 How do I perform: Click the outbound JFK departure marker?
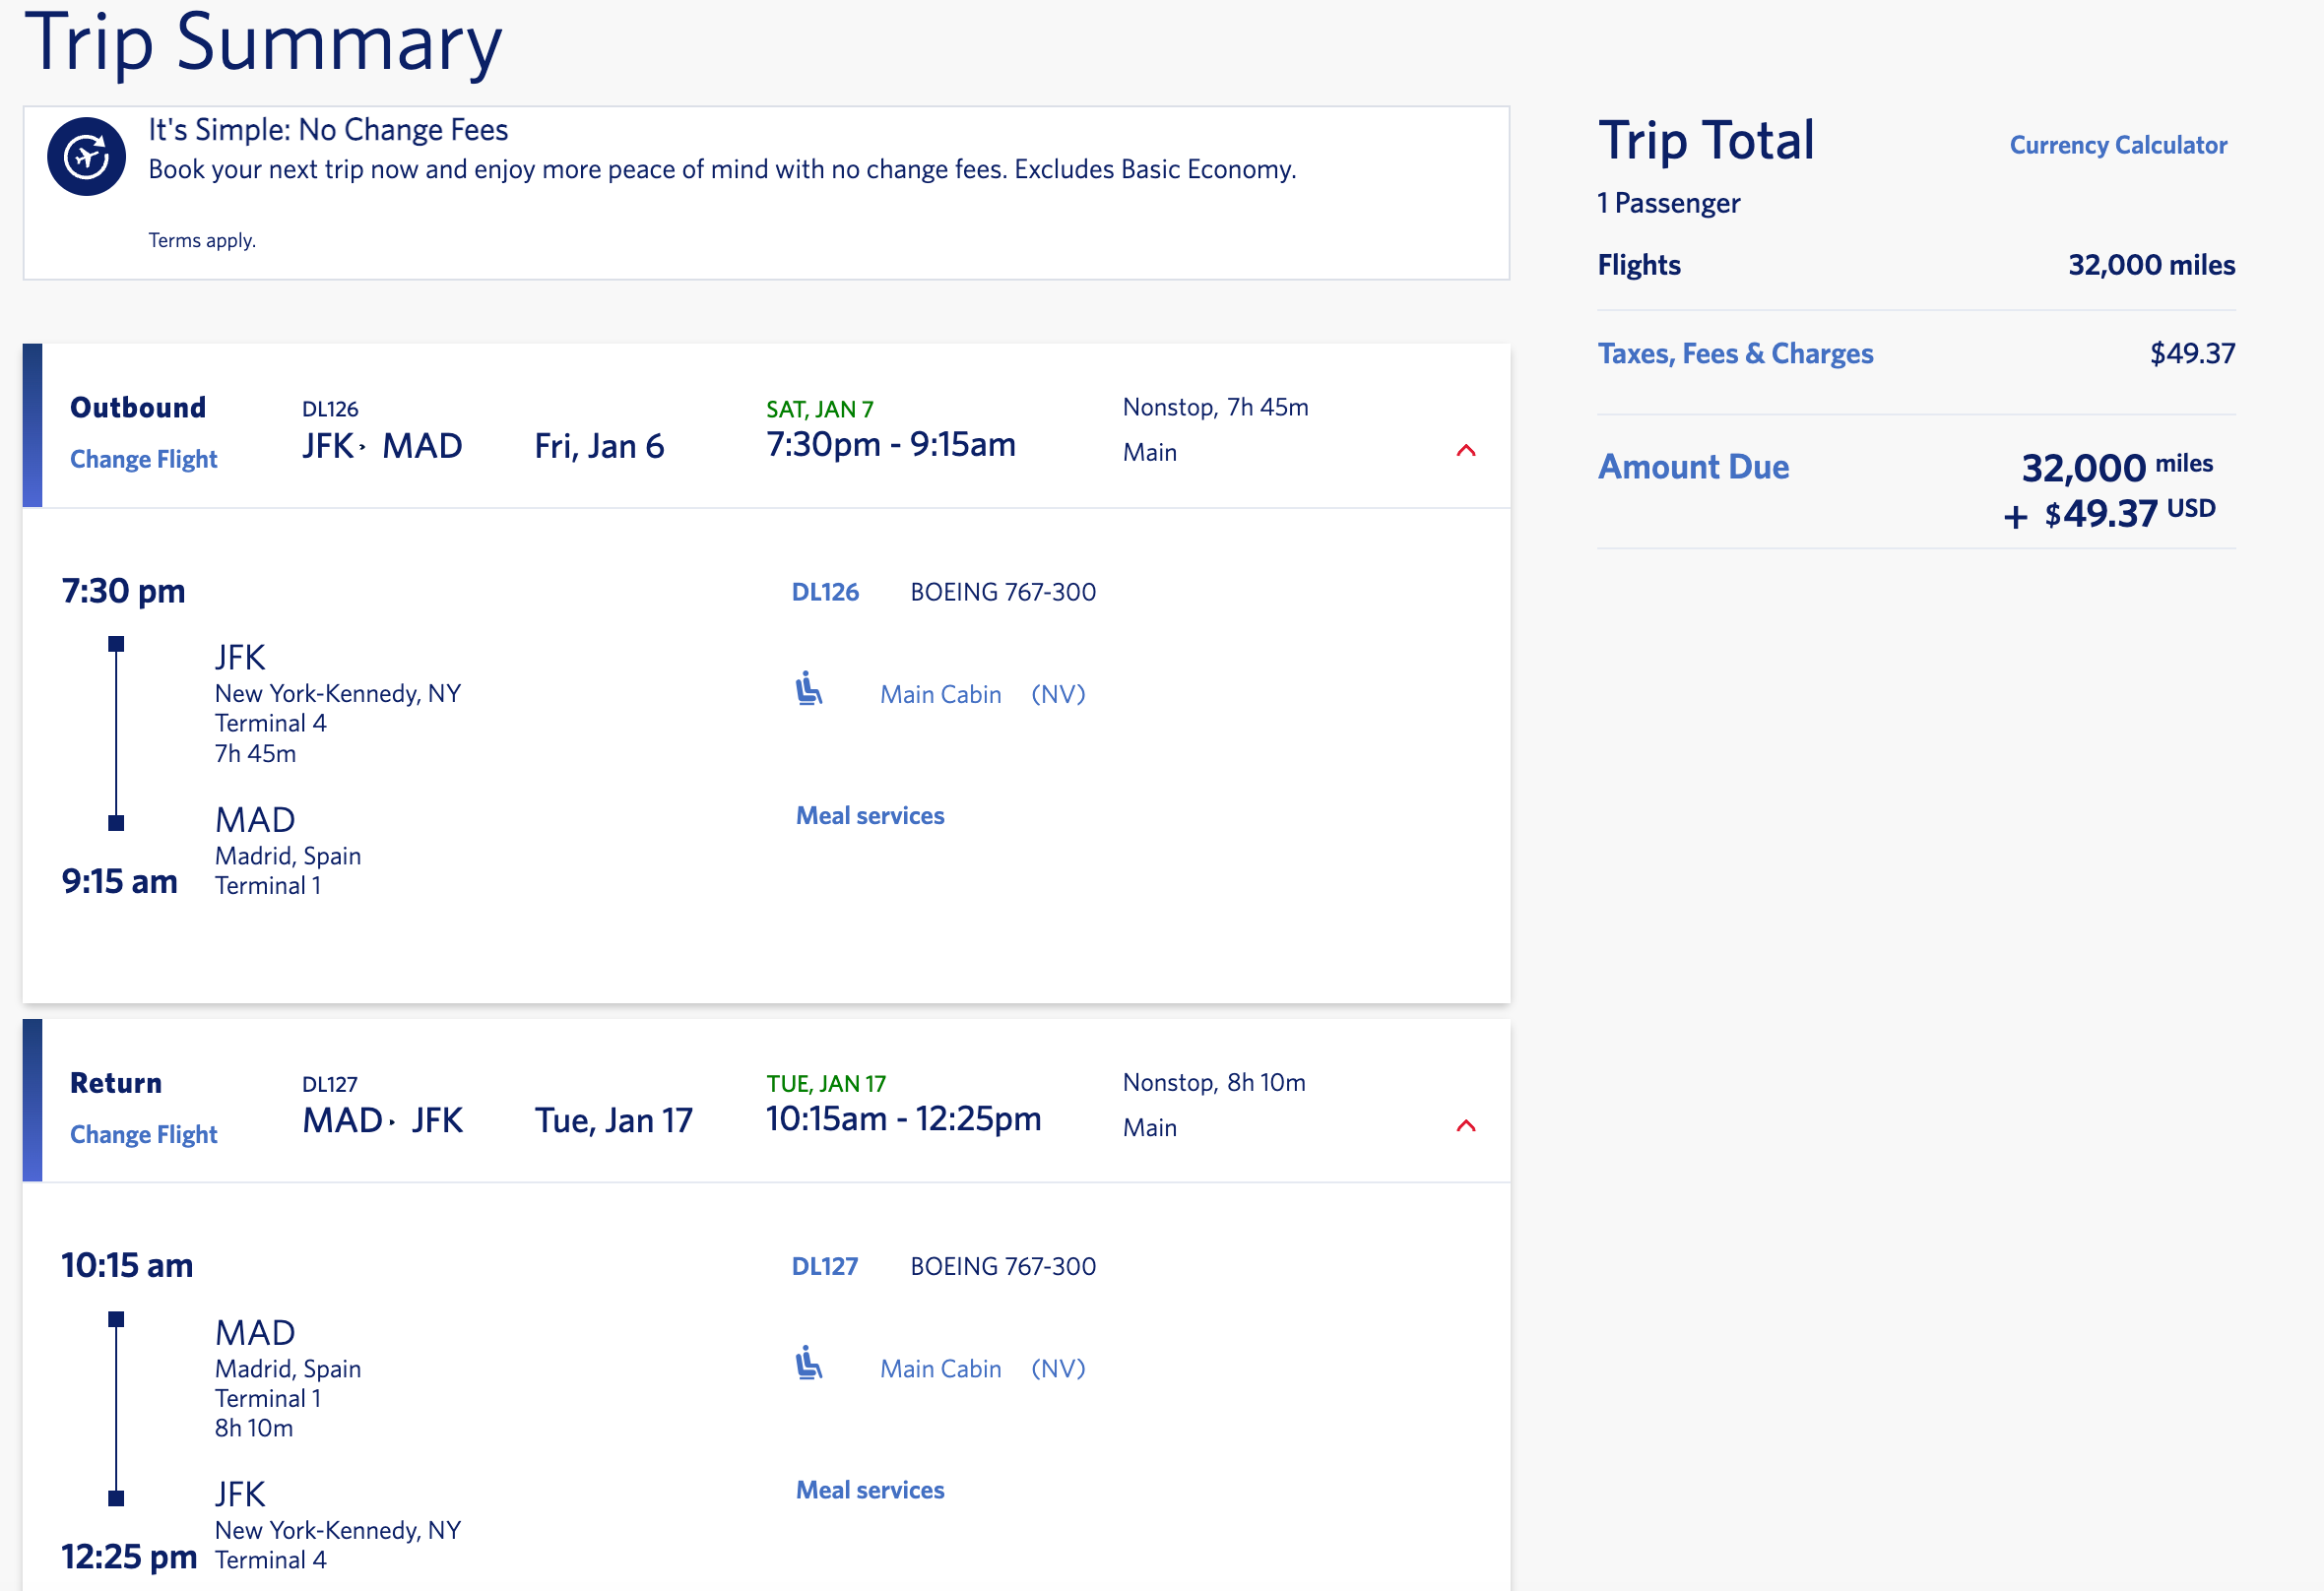pyautogui.click(x=116, y=645)
